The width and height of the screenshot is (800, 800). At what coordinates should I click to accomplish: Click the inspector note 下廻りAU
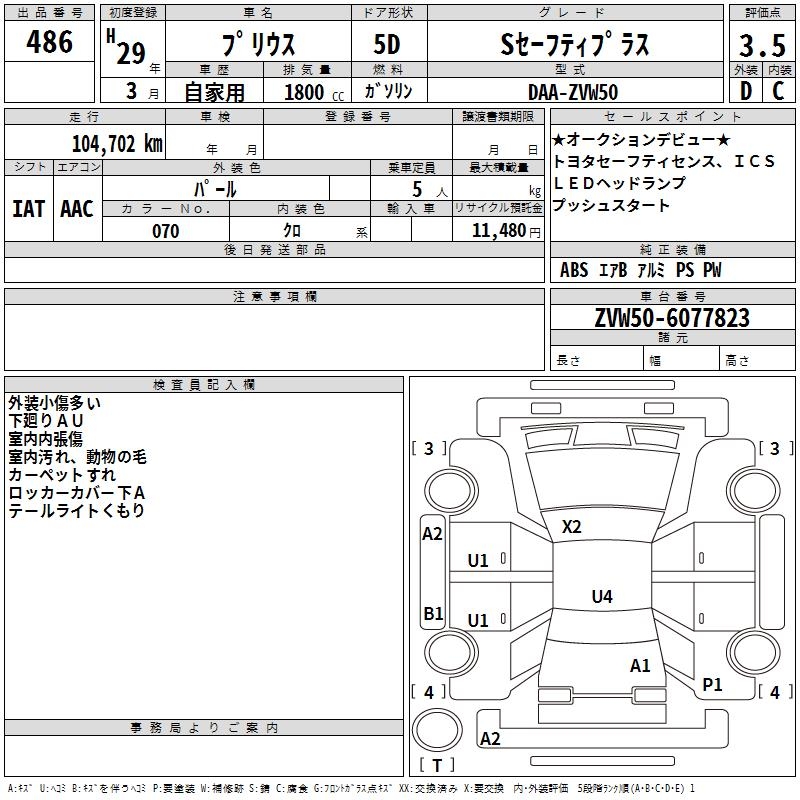click(46, 421)
